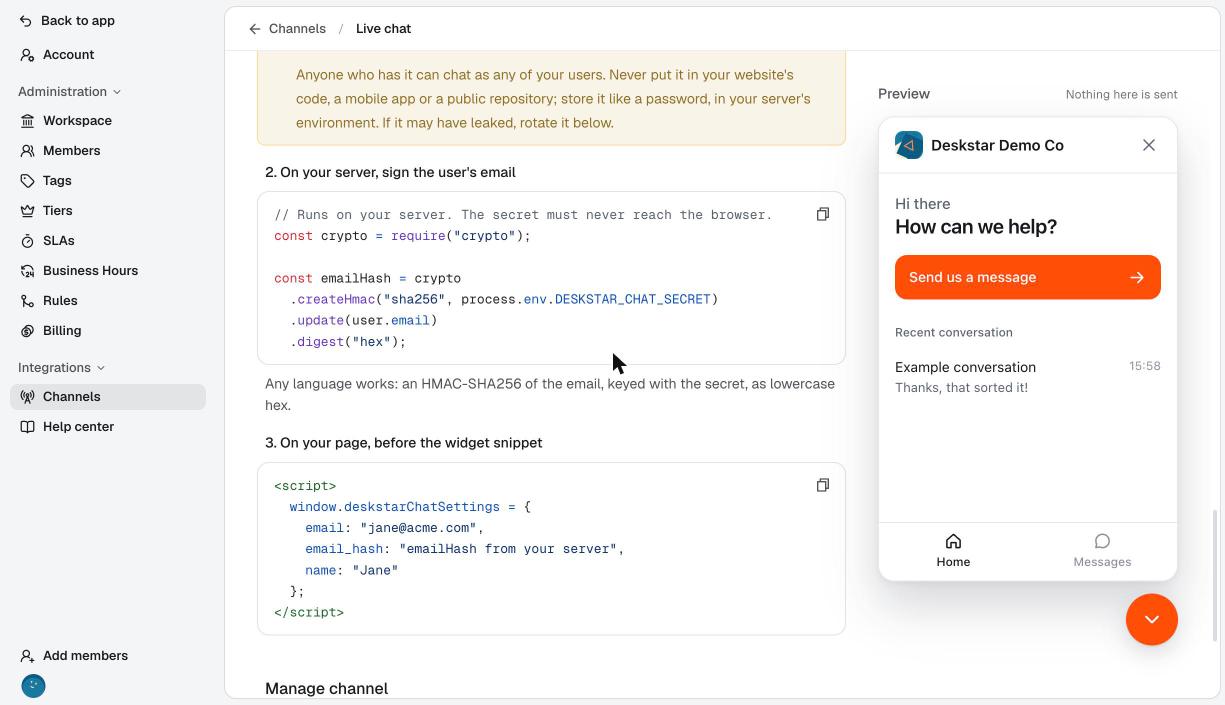1225x705 pixels.
Task: Open Channels breadcrumb link
Action: click(x=297, y=29)
